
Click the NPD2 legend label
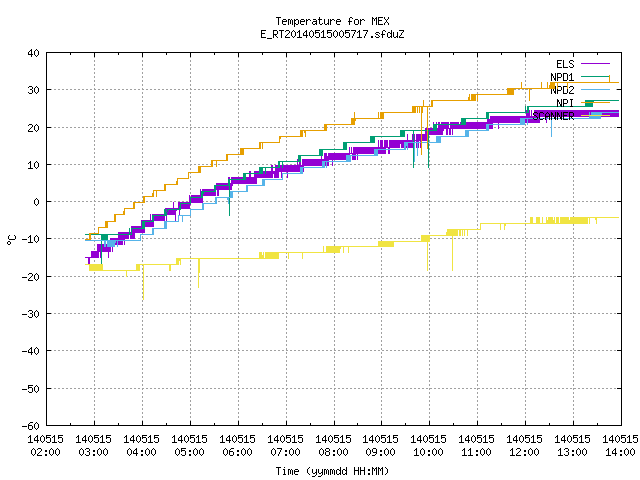pos(562,90)
